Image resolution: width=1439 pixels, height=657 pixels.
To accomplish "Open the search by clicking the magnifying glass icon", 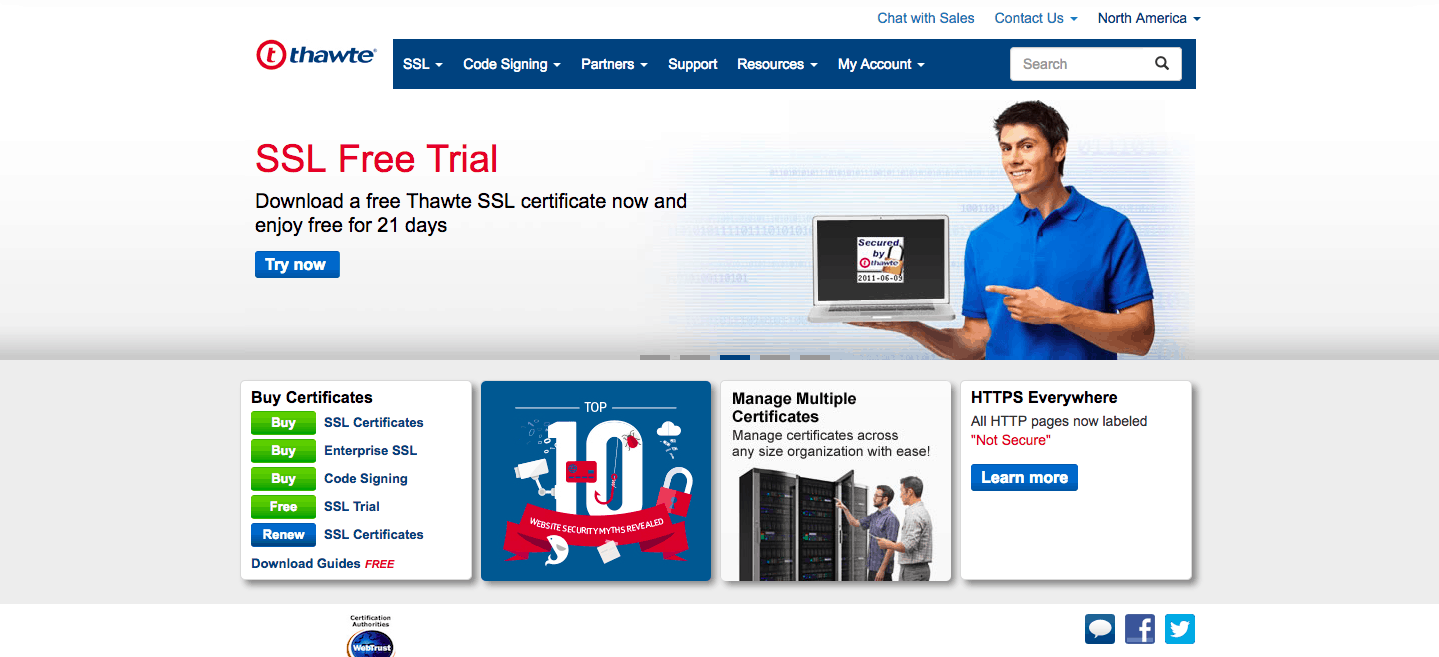I will pyautogui.click(x=1161, y=63).
